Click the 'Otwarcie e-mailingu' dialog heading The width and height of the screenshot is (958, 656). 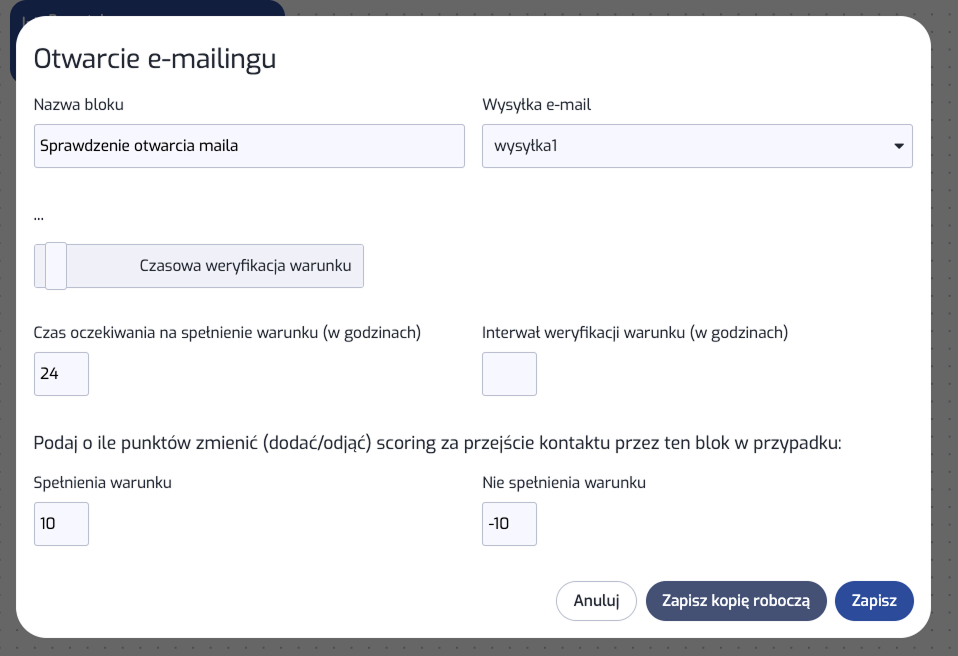(x=155, y=59)
